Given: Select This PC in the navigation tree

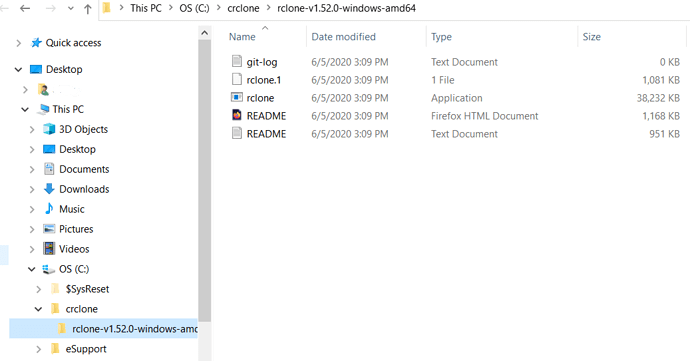Looking at the screenshot, I should coord(68,109).
